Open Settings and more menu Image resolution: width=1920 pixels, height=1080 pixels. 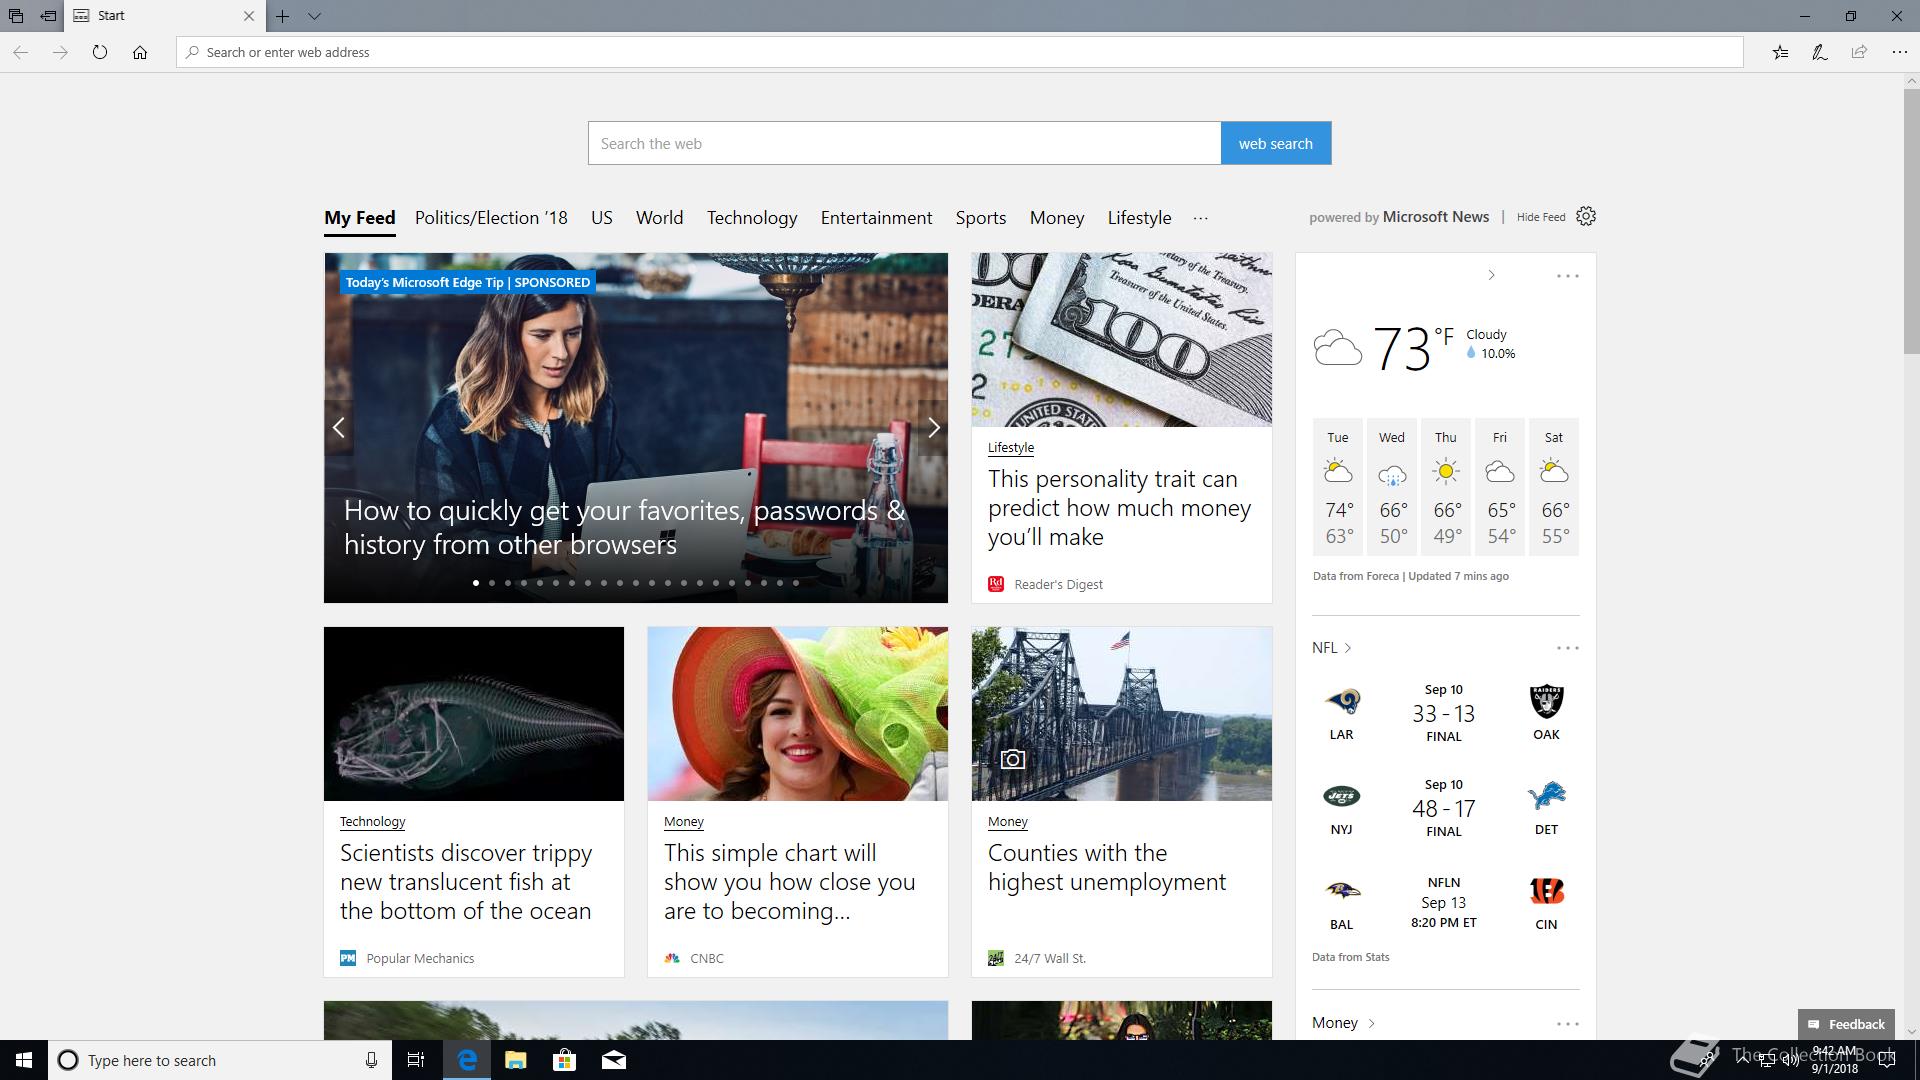pyautogui.click(x=1899, y=52)
